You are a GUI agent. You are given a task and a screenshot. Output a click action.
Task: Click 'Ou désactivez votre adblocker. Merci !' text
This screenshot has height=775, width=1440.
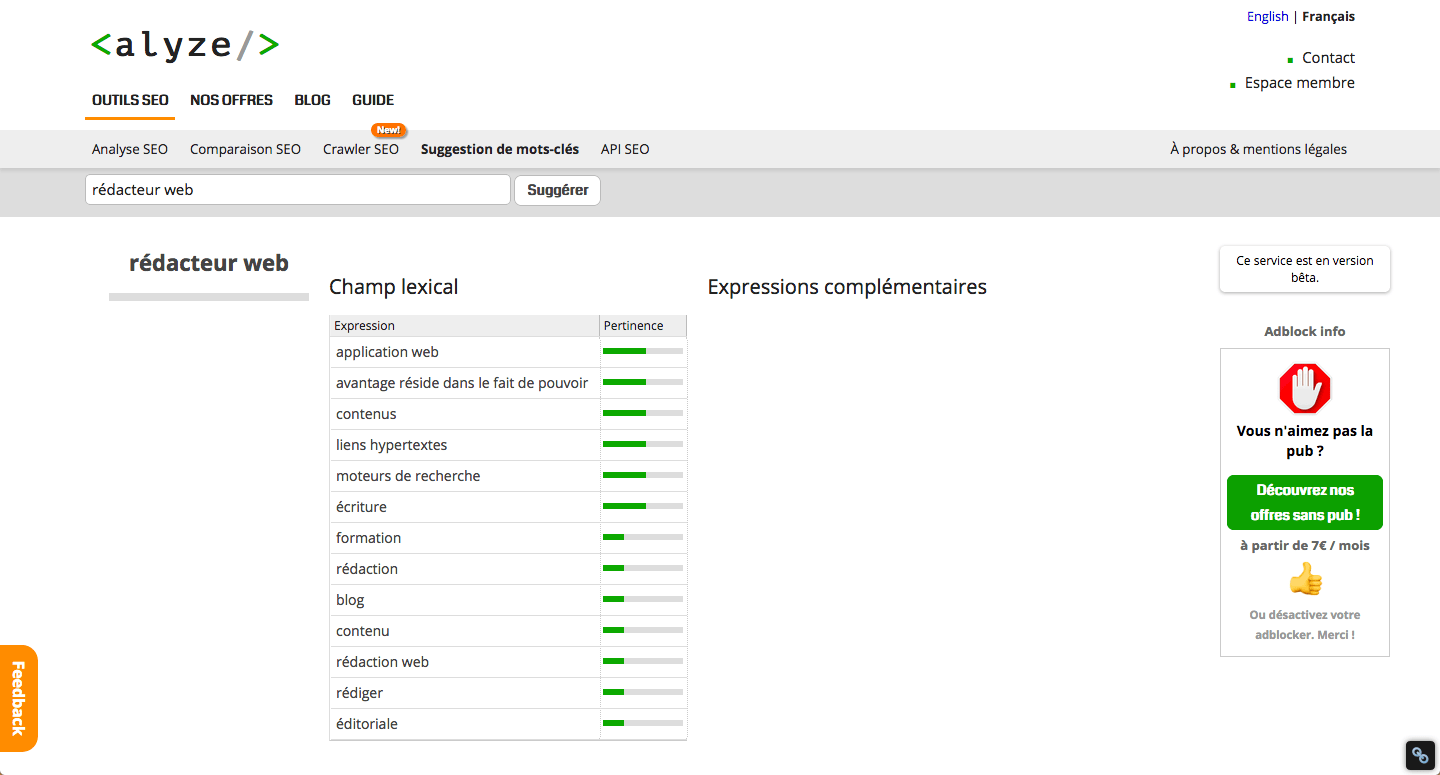1305,625
